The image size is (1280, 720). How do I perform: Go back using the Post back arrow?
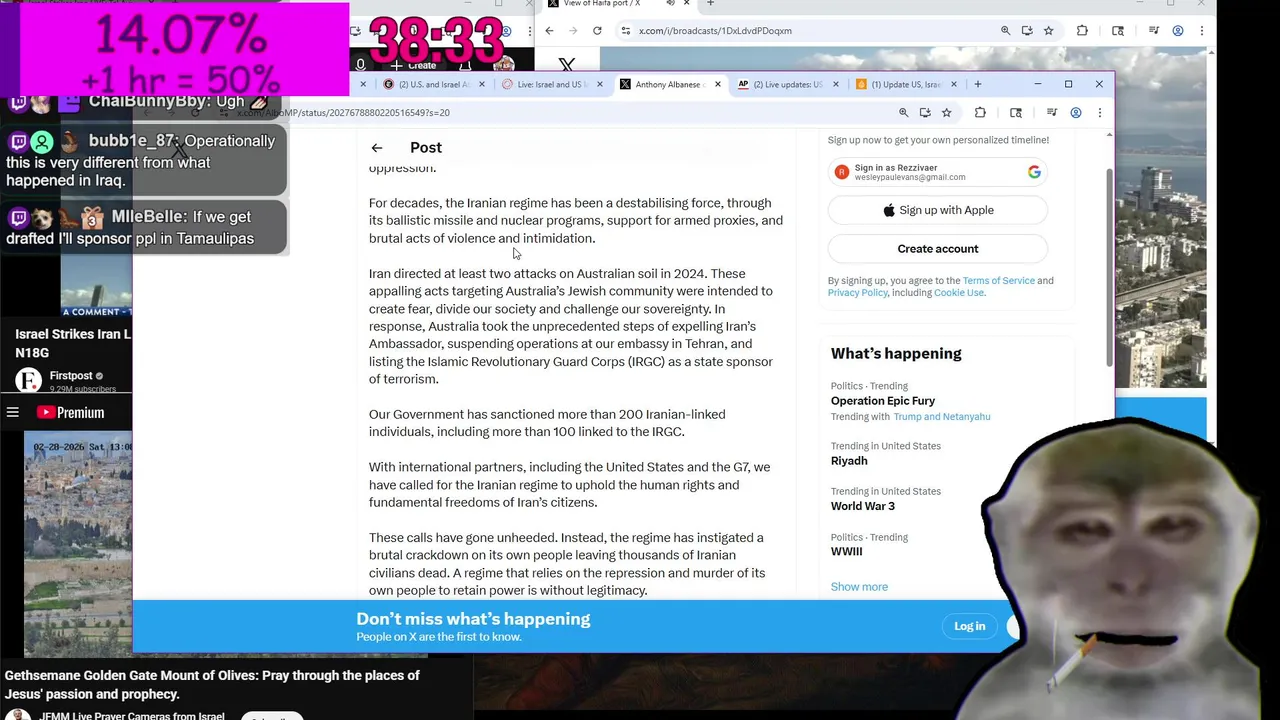377,148
